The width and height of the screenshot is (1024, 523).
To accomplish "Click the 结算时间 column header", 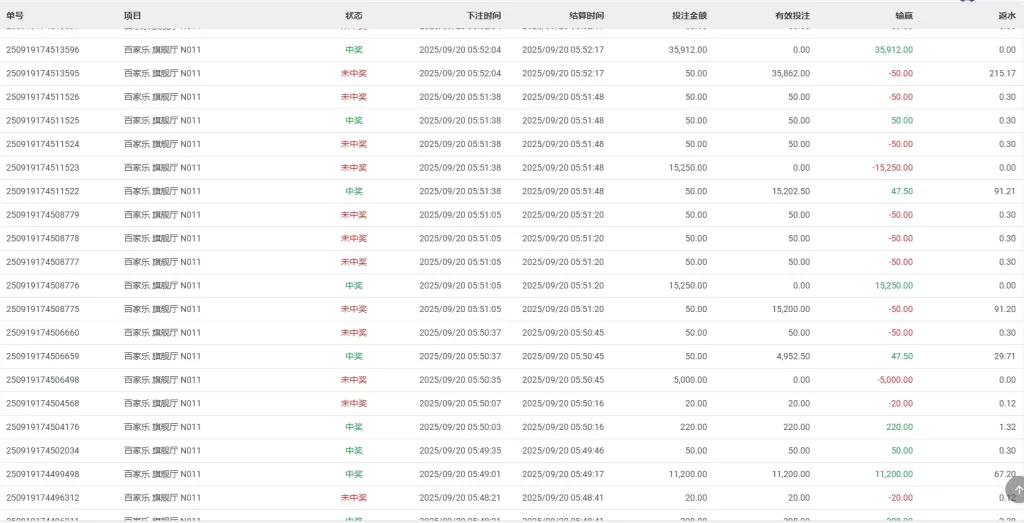I will (x=586, y=16).
